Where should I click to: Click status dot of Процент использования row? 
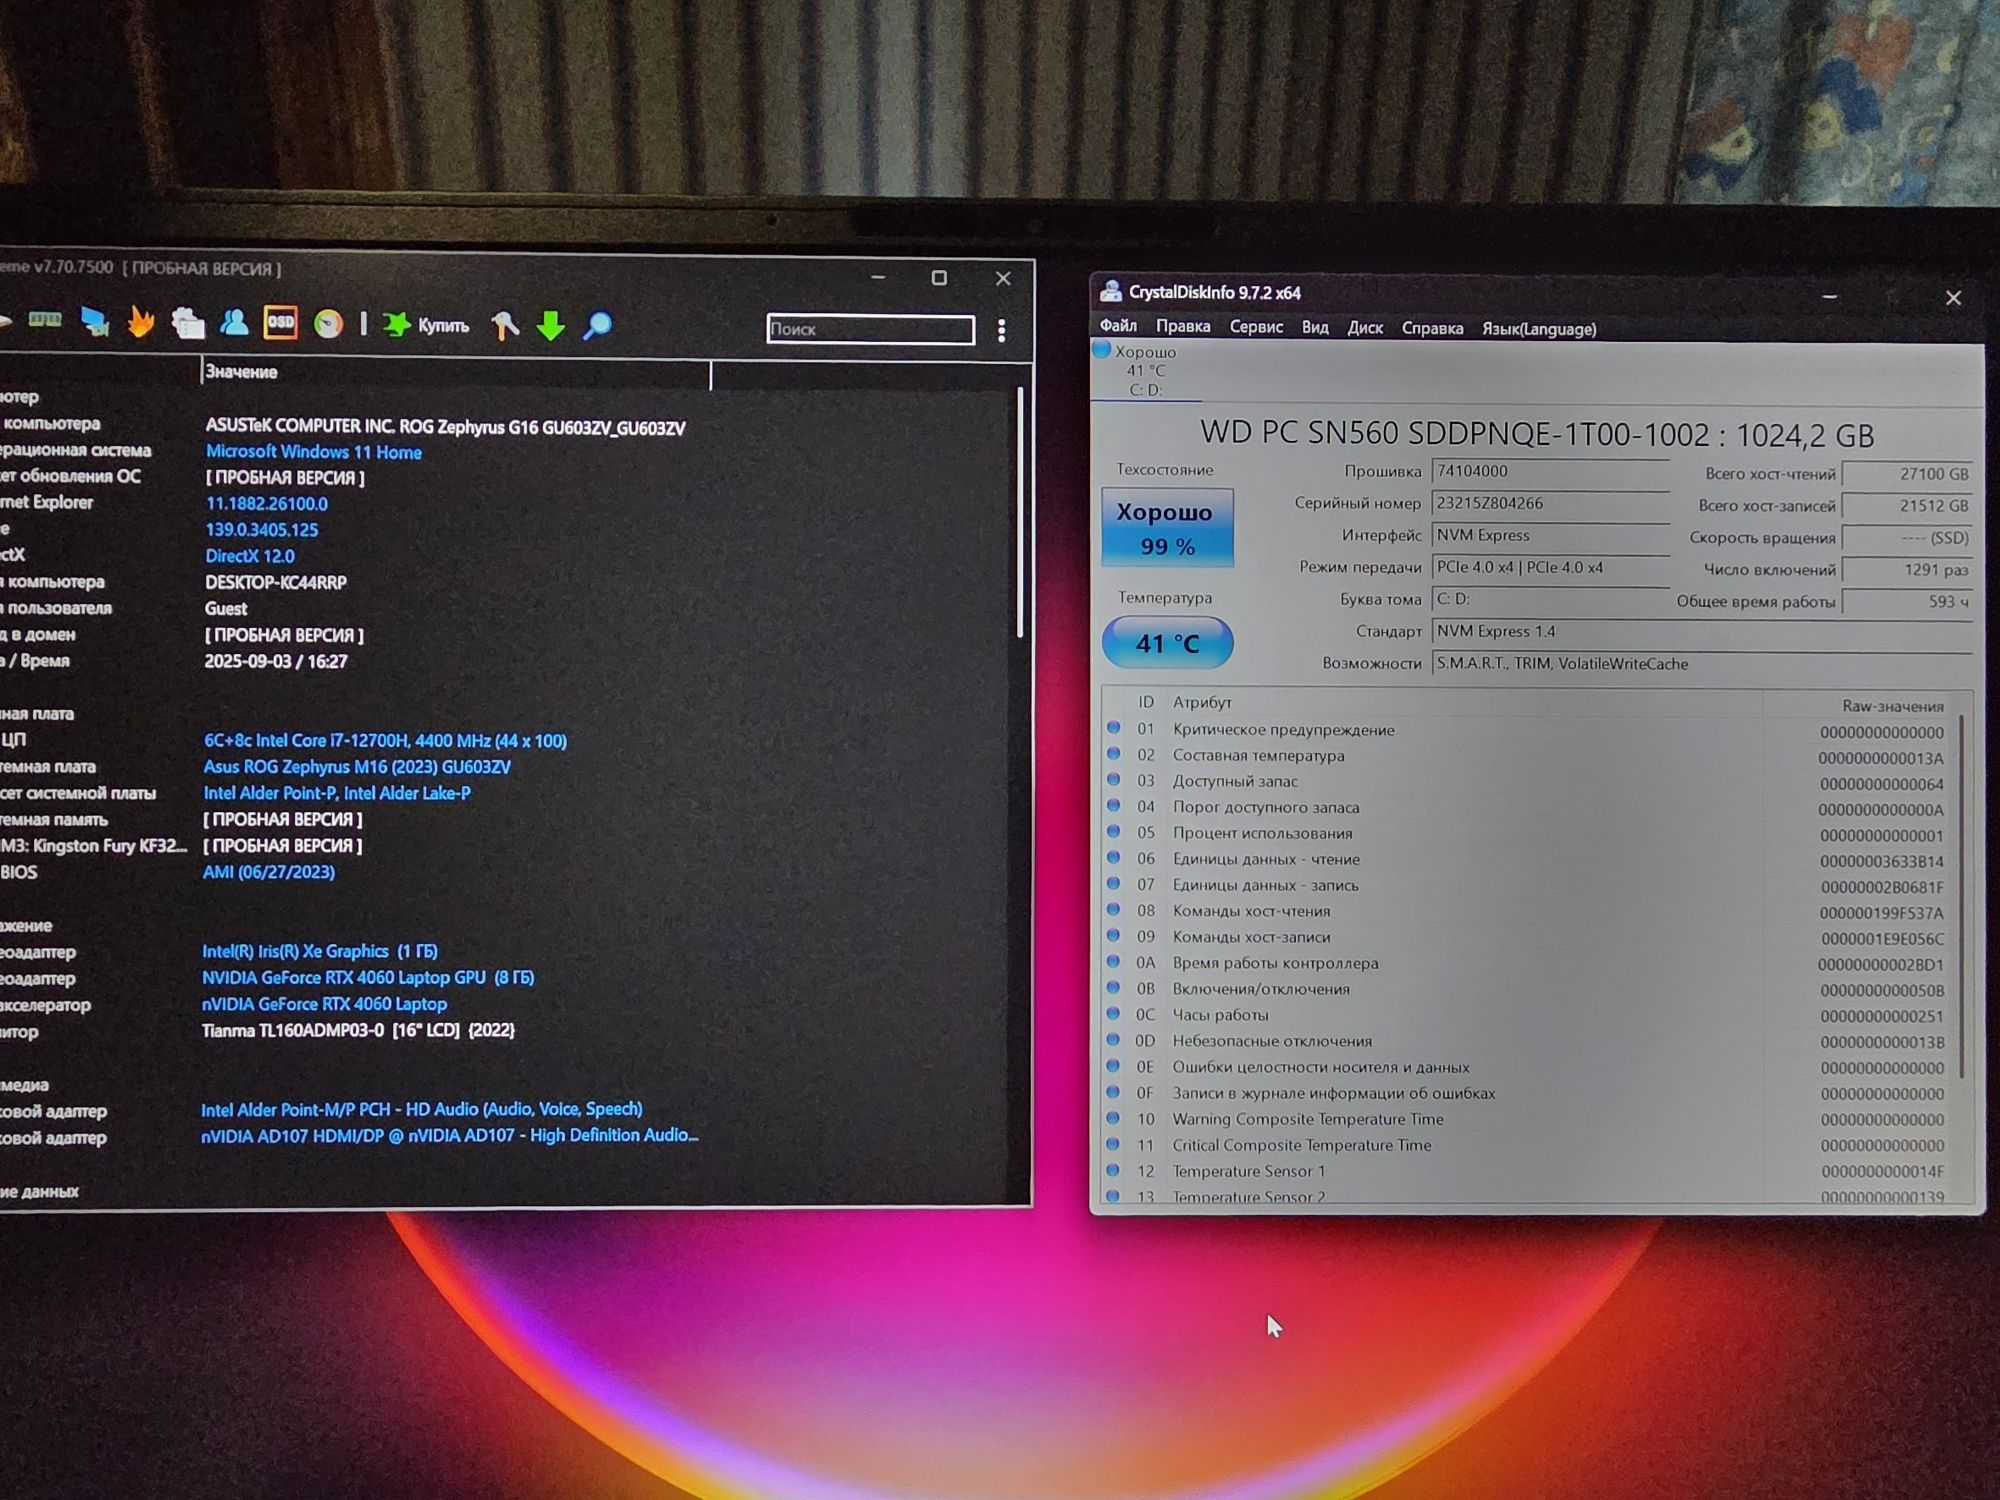(x=1113, y=832)
